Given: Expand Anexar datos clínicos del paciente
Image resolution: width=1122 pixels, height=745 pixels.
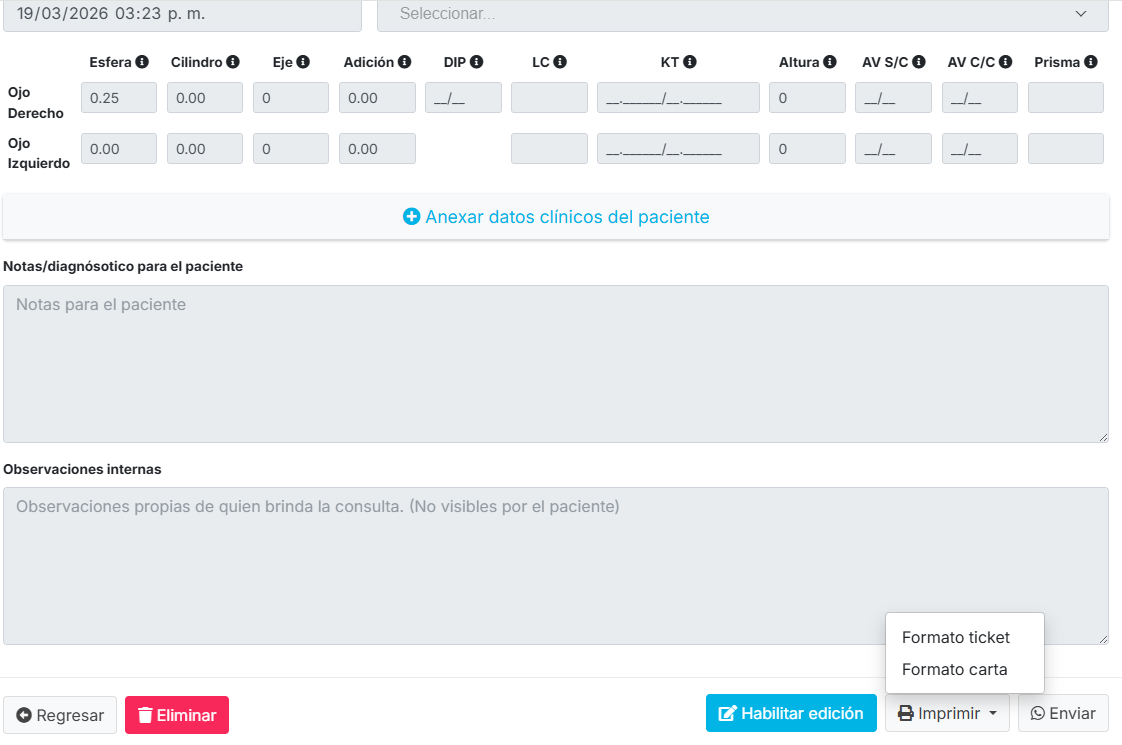Looking at the screenshot, I should 556,217.
